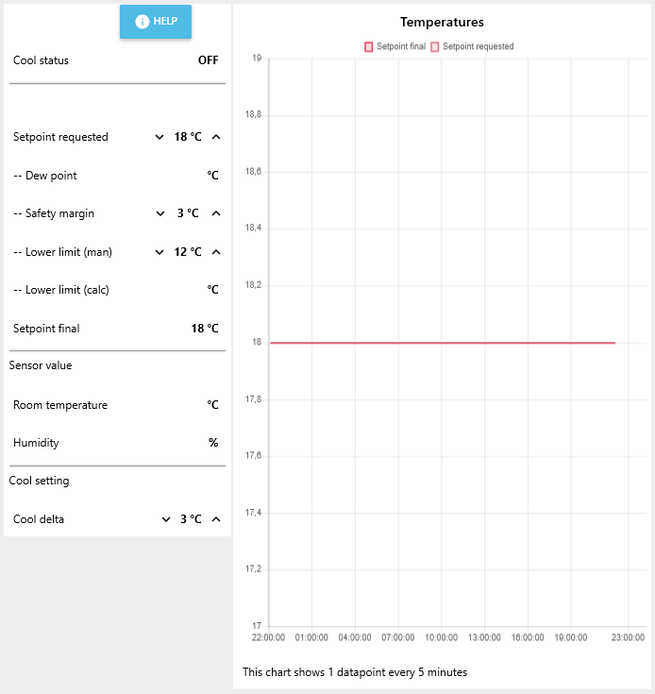Image resolution: width=655 pixels, height=694 pixels.
Task: Toggle Setpoint requested legend entry
Action: click(x=472, y=46)
